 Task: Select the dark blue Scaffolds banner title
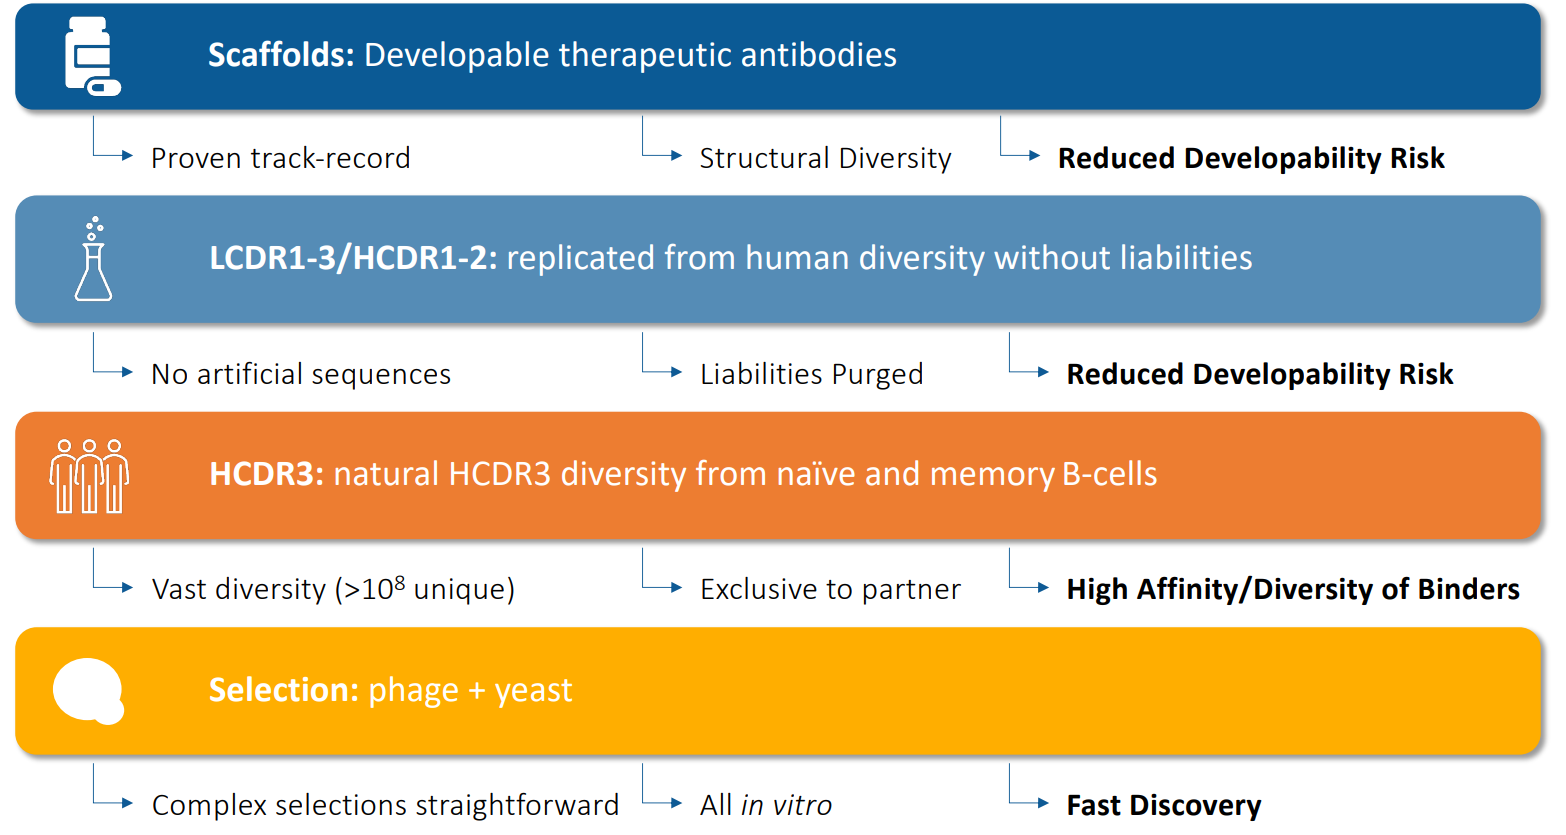(x=552, y=55)
